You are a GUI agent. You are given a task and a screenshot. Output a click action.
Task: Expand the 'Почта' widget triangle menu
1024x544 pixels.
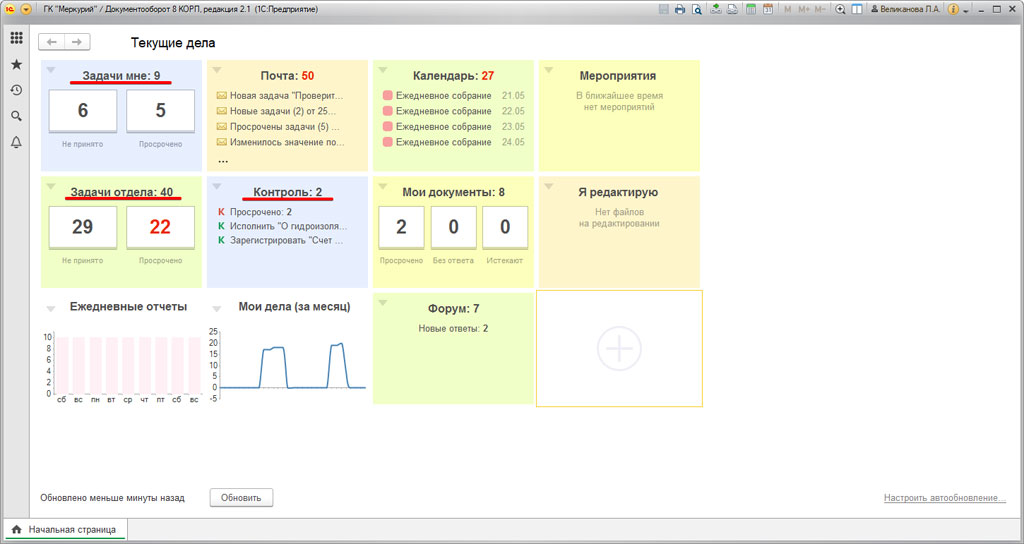pyautogui.click(x=217, y=70)
